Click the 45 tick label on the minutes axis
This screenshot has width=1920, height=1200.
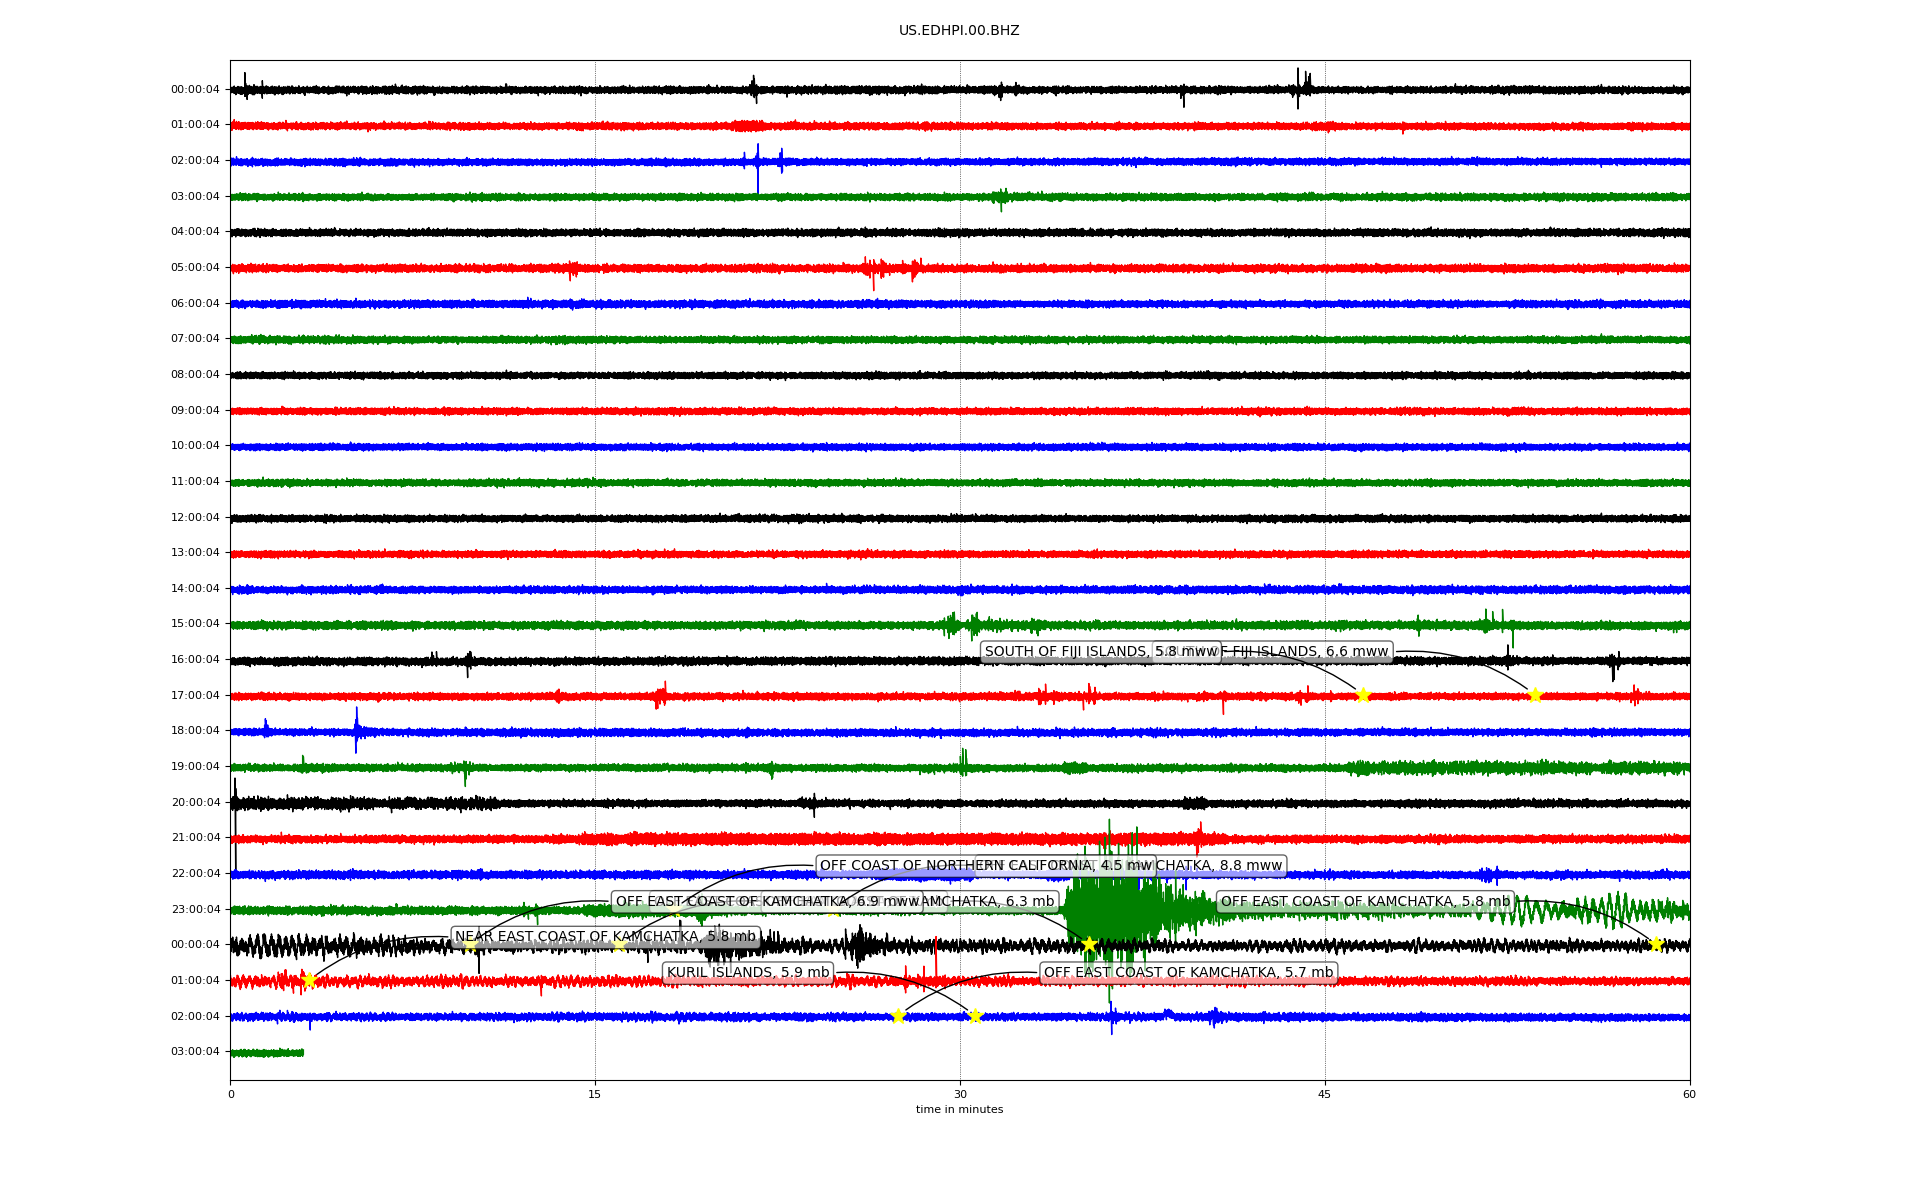coord(1325,1094)
